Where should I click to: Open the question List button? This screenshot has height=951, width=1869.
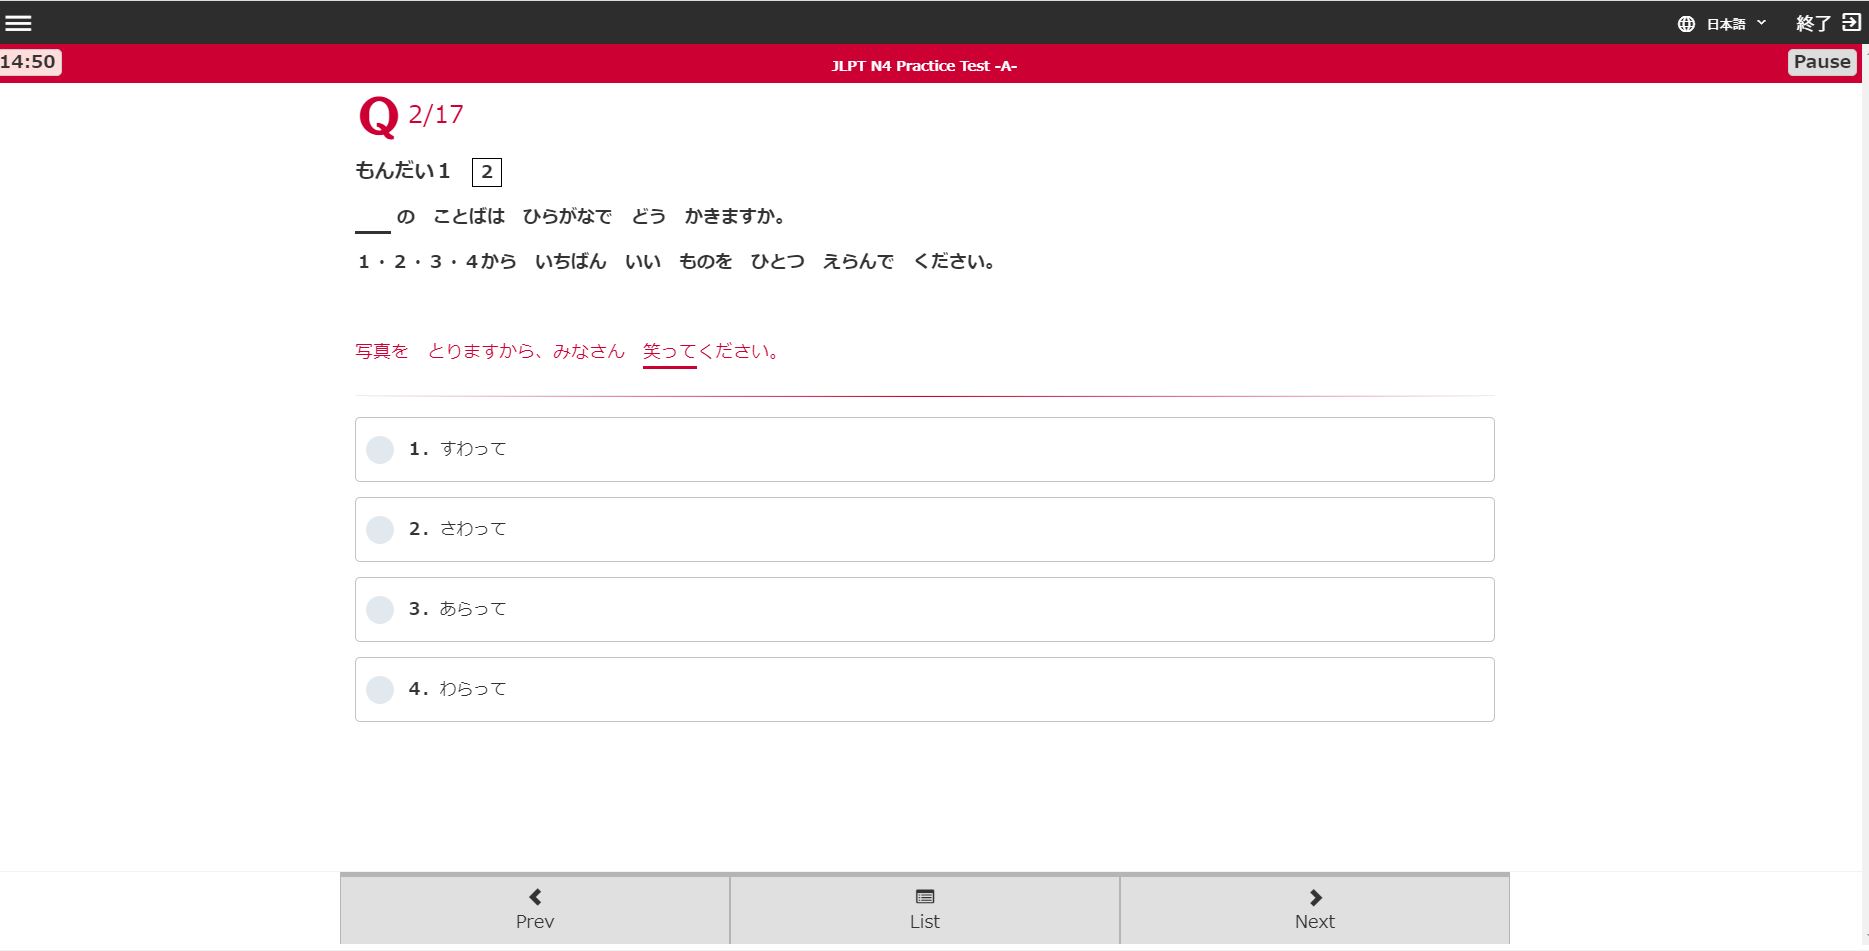925,909
